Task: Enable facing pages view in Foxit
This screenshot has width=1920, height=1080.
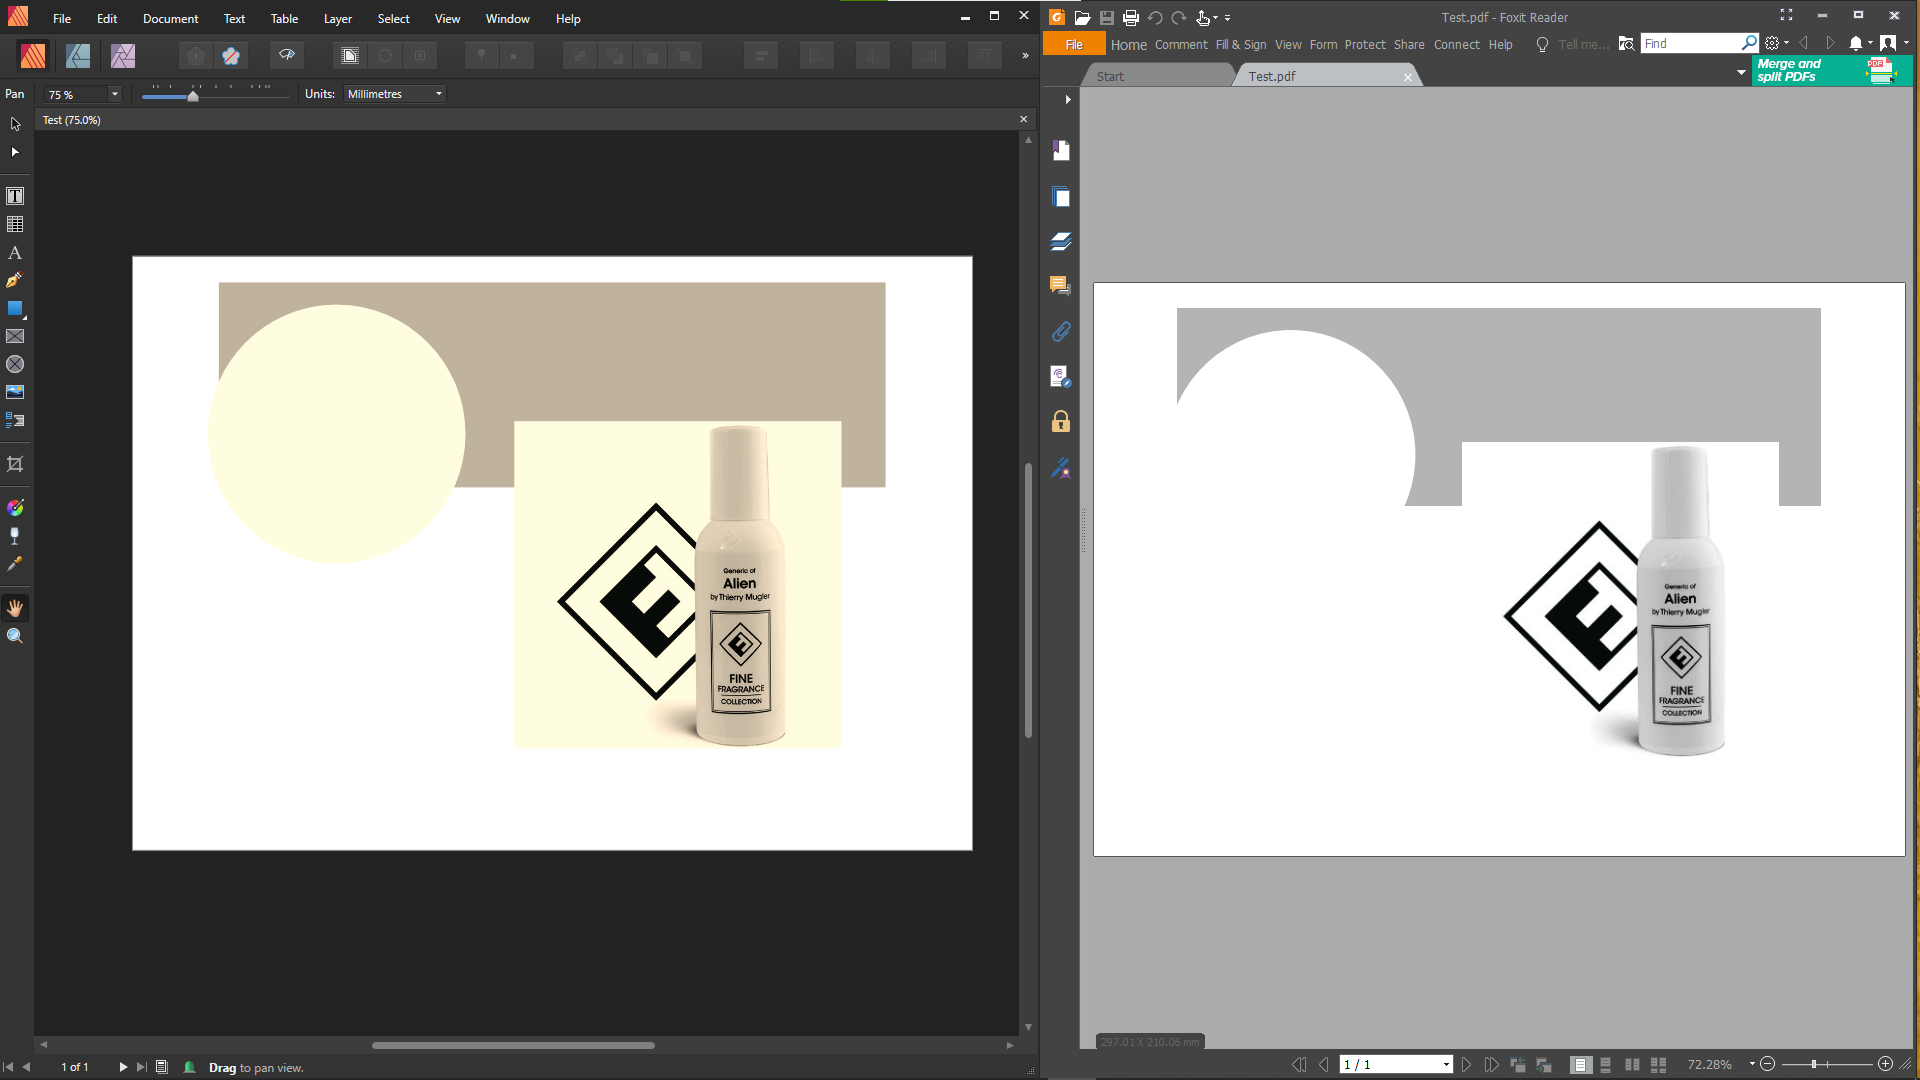Action: [1632, 1065]
